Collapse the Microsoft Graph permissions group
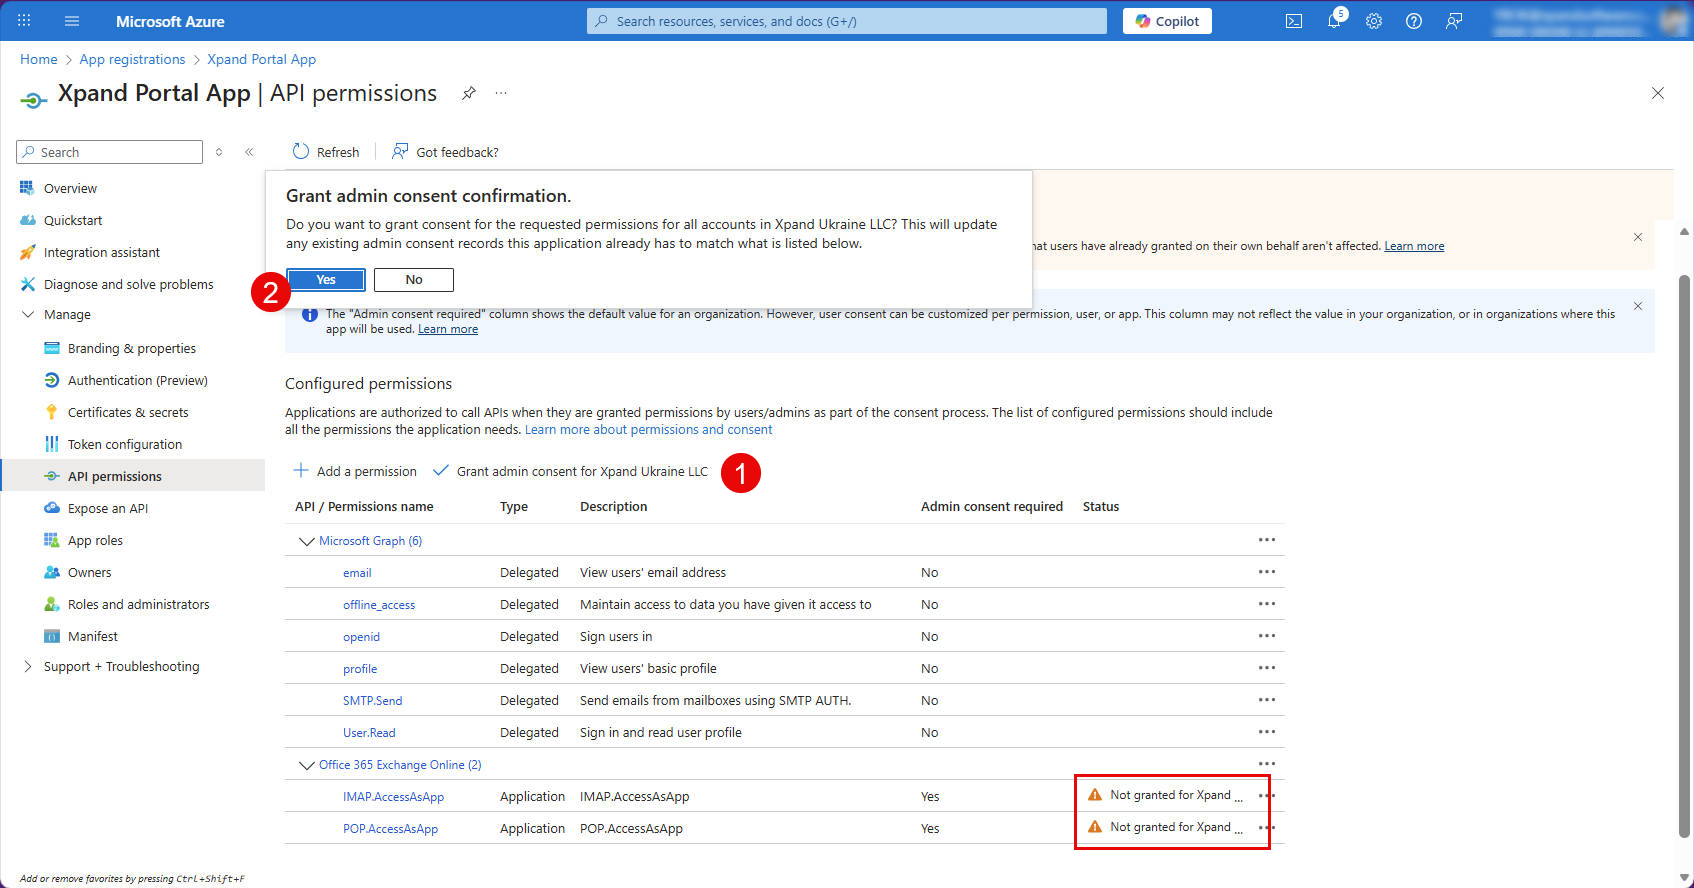Image resolution: width=1694 pixels, height=888 pixels. tap(306, 541)
